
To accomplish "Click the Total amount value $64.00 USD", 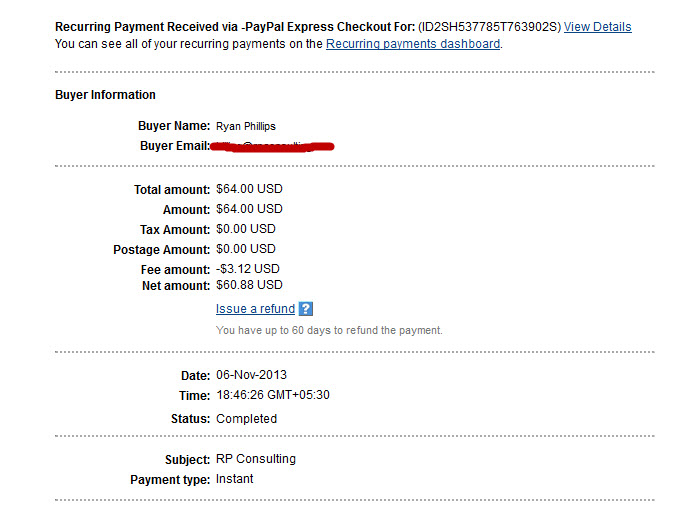I will 249,189.
